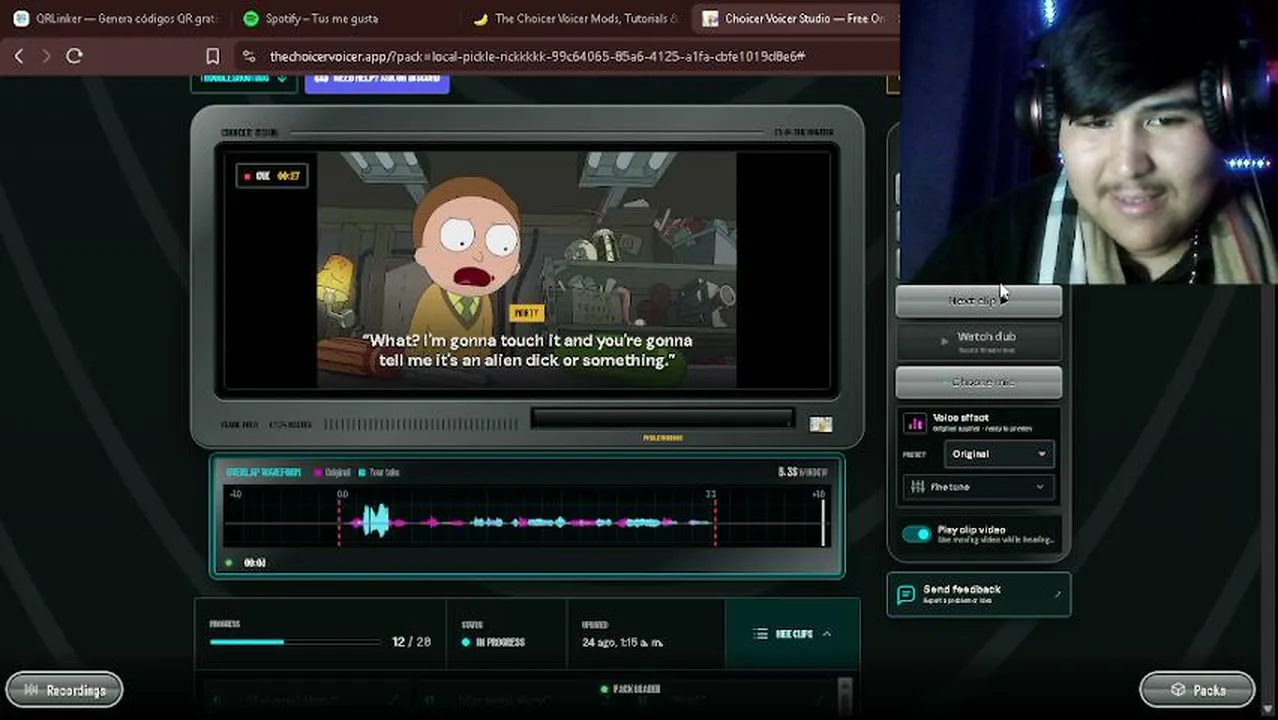Play the Watch dub preview
The width and height of the screenshot is (1278, 720).
coord(978,341)
